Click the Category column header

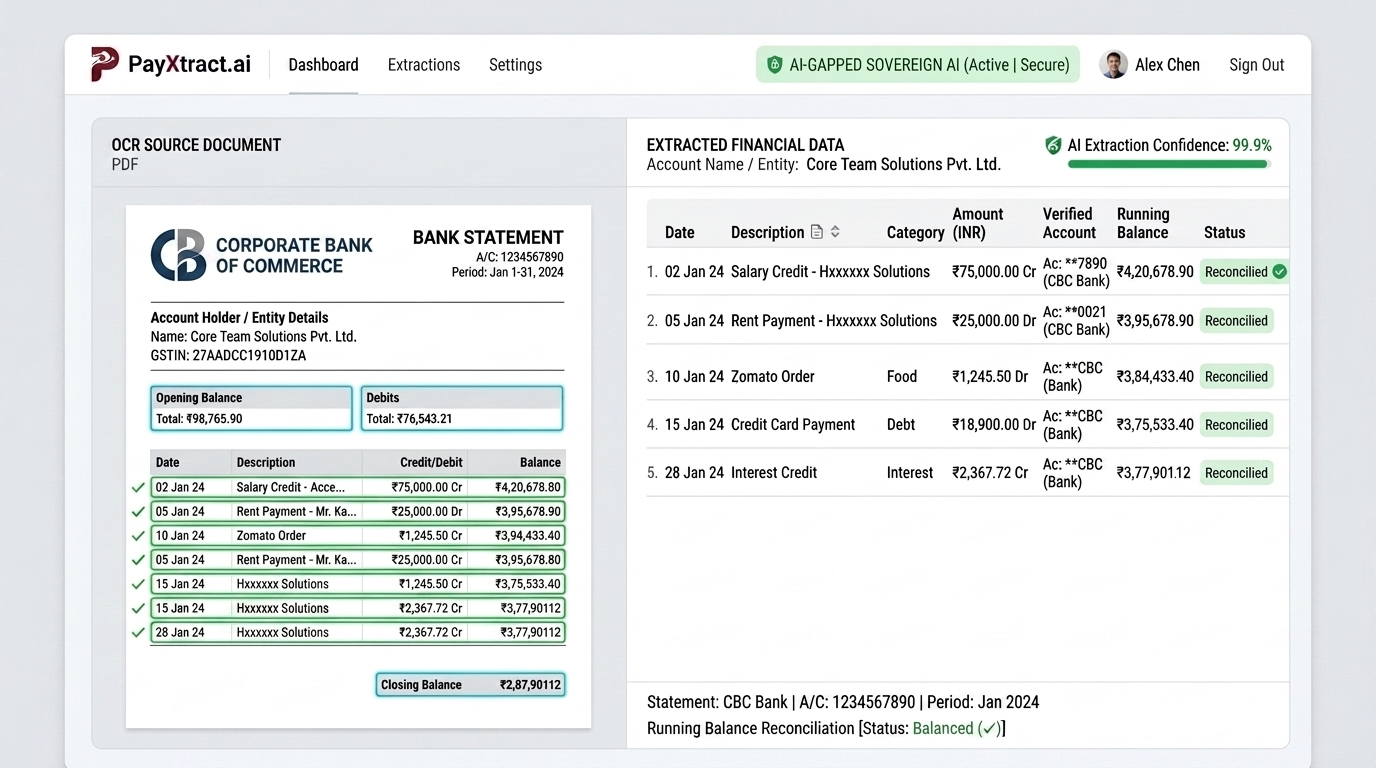coord(915,232)
